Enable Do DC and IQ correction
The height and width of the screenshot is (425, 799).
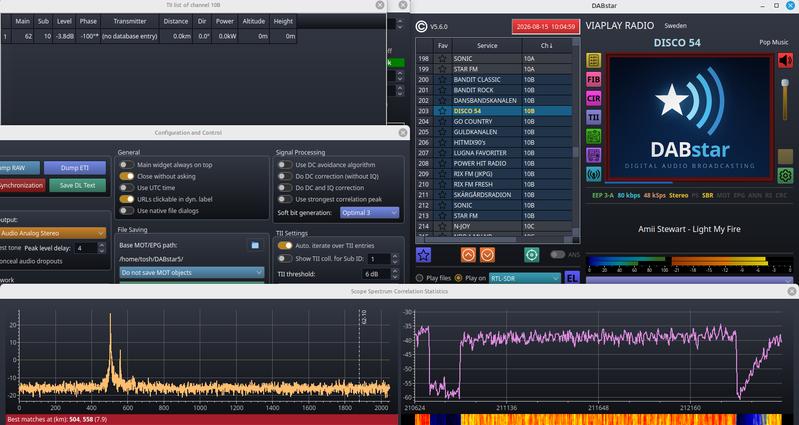(x=285, y=188)
